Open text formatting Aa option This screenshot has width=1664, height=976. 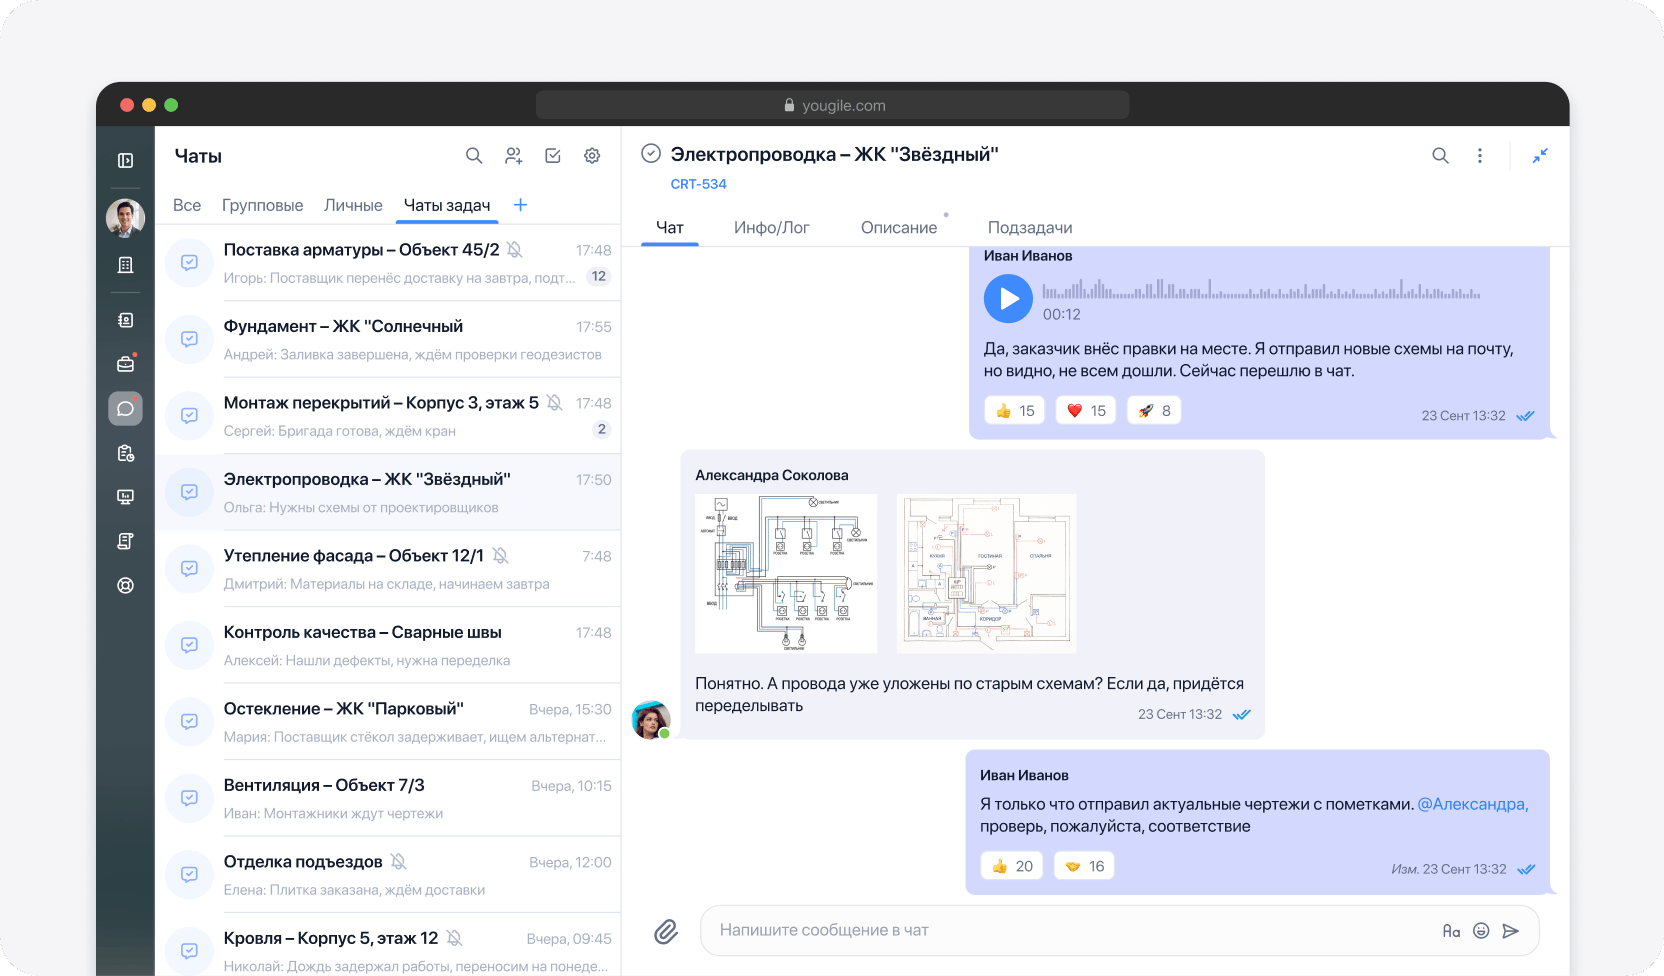pyautogui.click(x=1451, y=931)
